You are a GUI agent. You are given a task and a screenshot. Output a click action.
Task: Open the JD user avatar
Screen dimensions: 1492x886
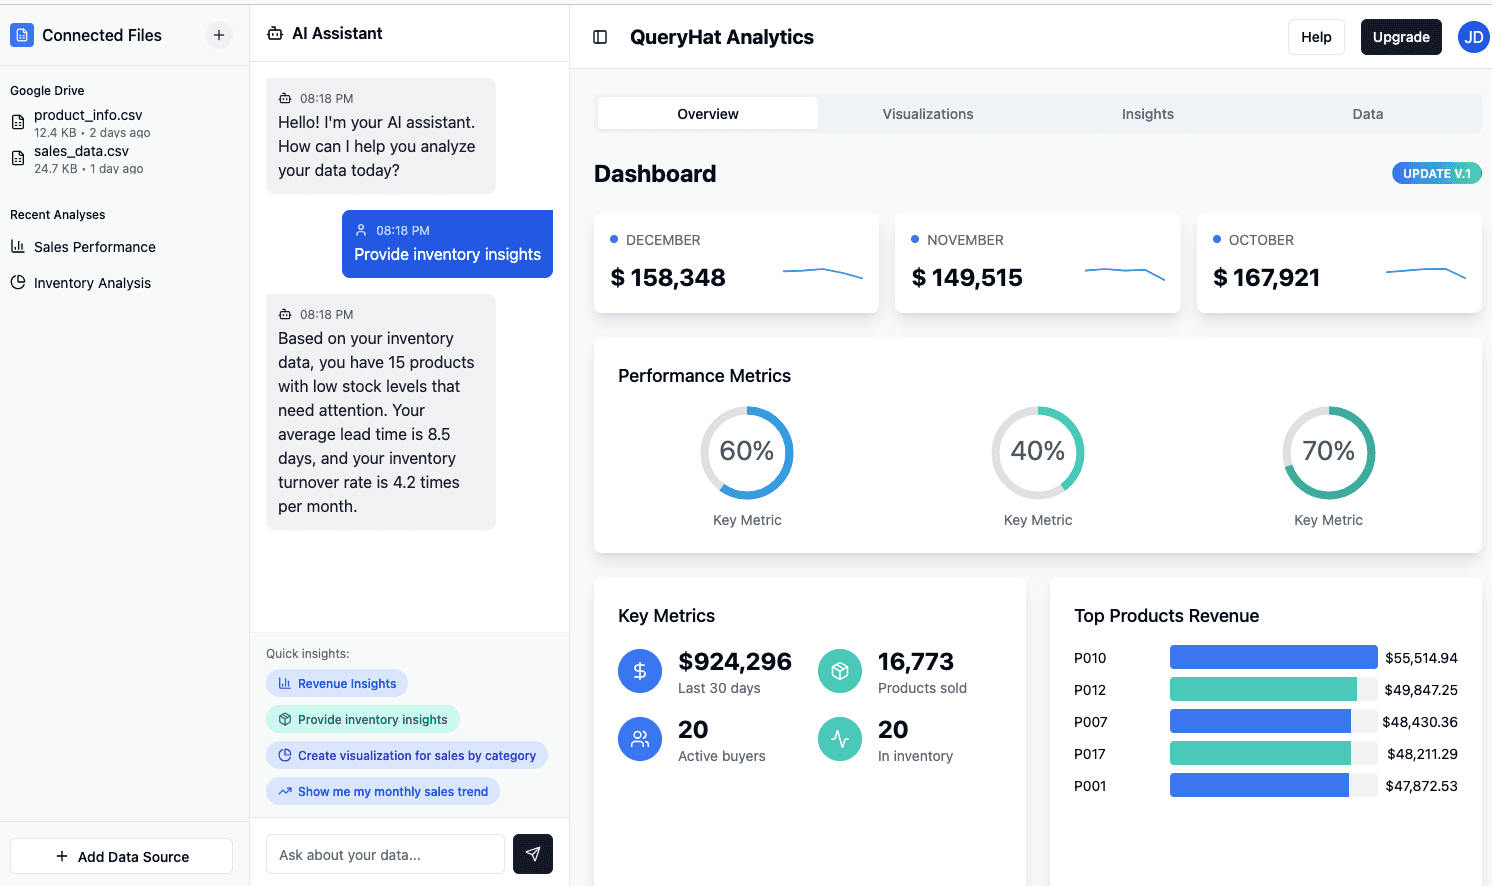[x=1473, y=37]
